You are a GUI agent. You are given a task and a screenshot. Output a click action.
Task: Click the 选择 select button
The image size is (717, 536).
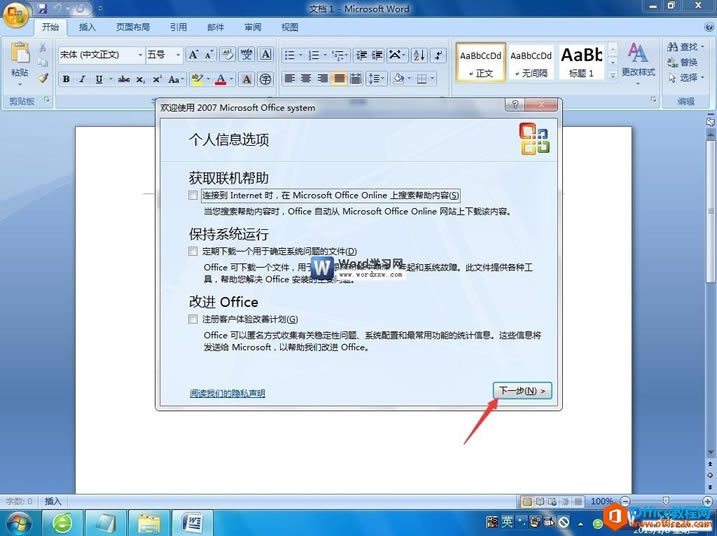[x=685, y=78]
